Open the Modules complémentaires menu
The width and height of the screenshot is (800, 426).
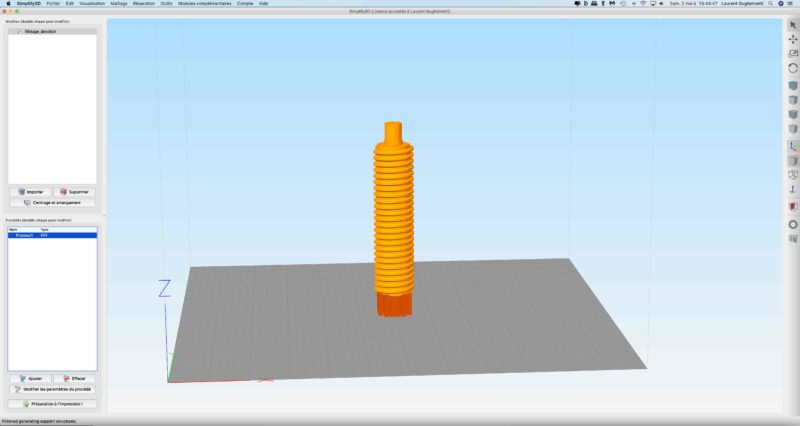[204, 4]
